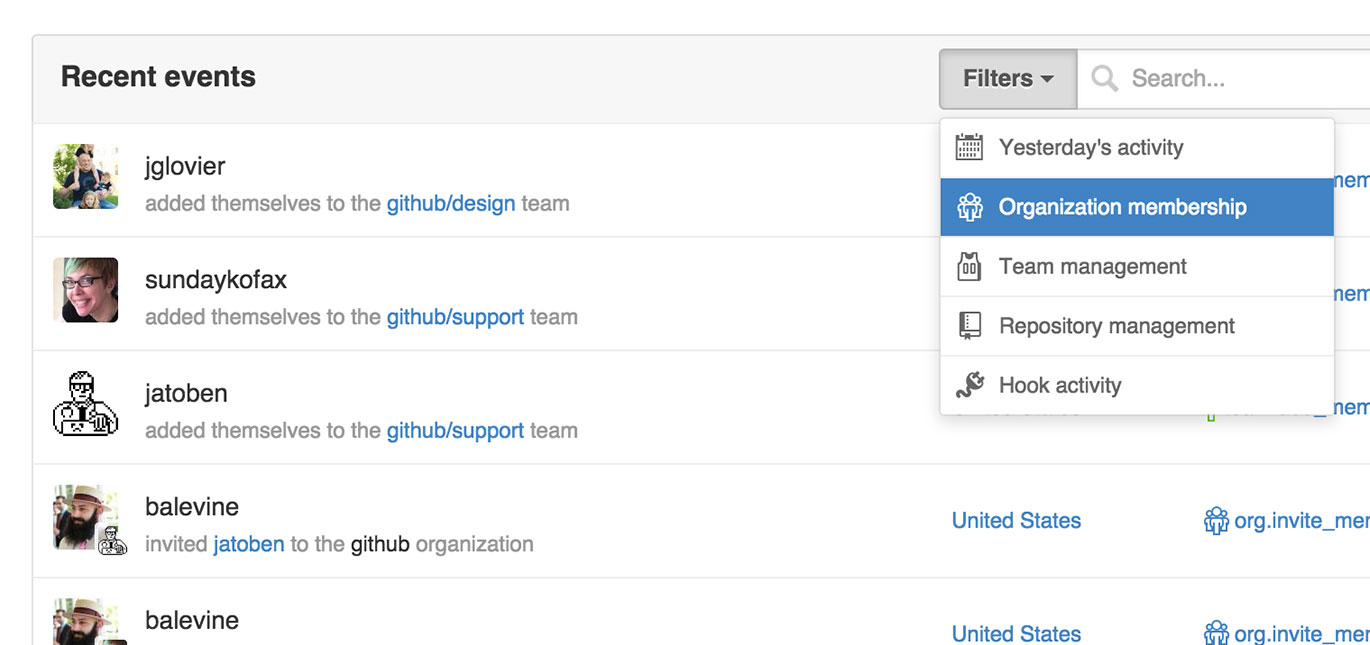1370x645 pixels.
Task: Click United States in the jatoben invite row
Action: pyautogui.click(x=1016, y=520)
